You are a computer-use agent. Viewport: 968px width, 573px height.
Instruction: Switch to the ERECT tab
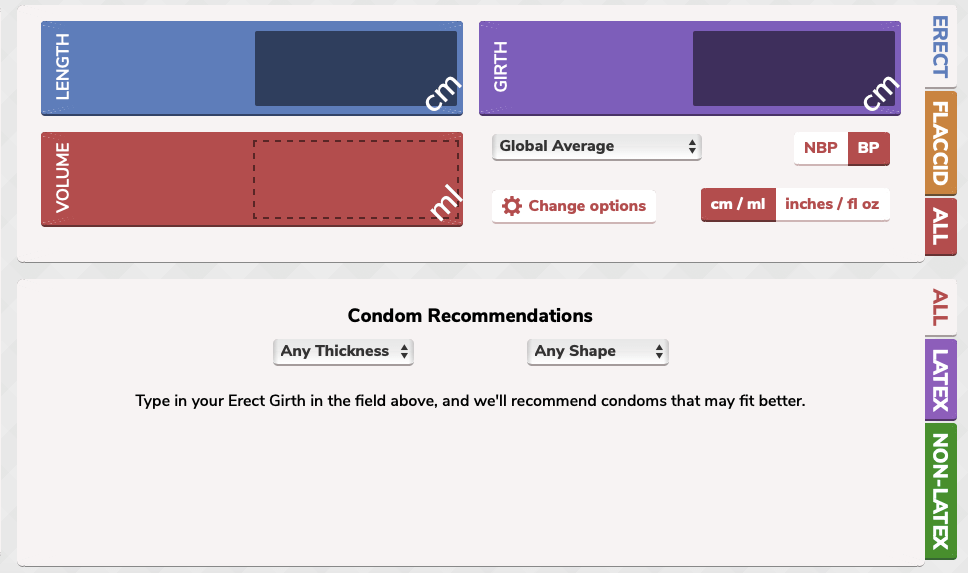click(940, 47)
